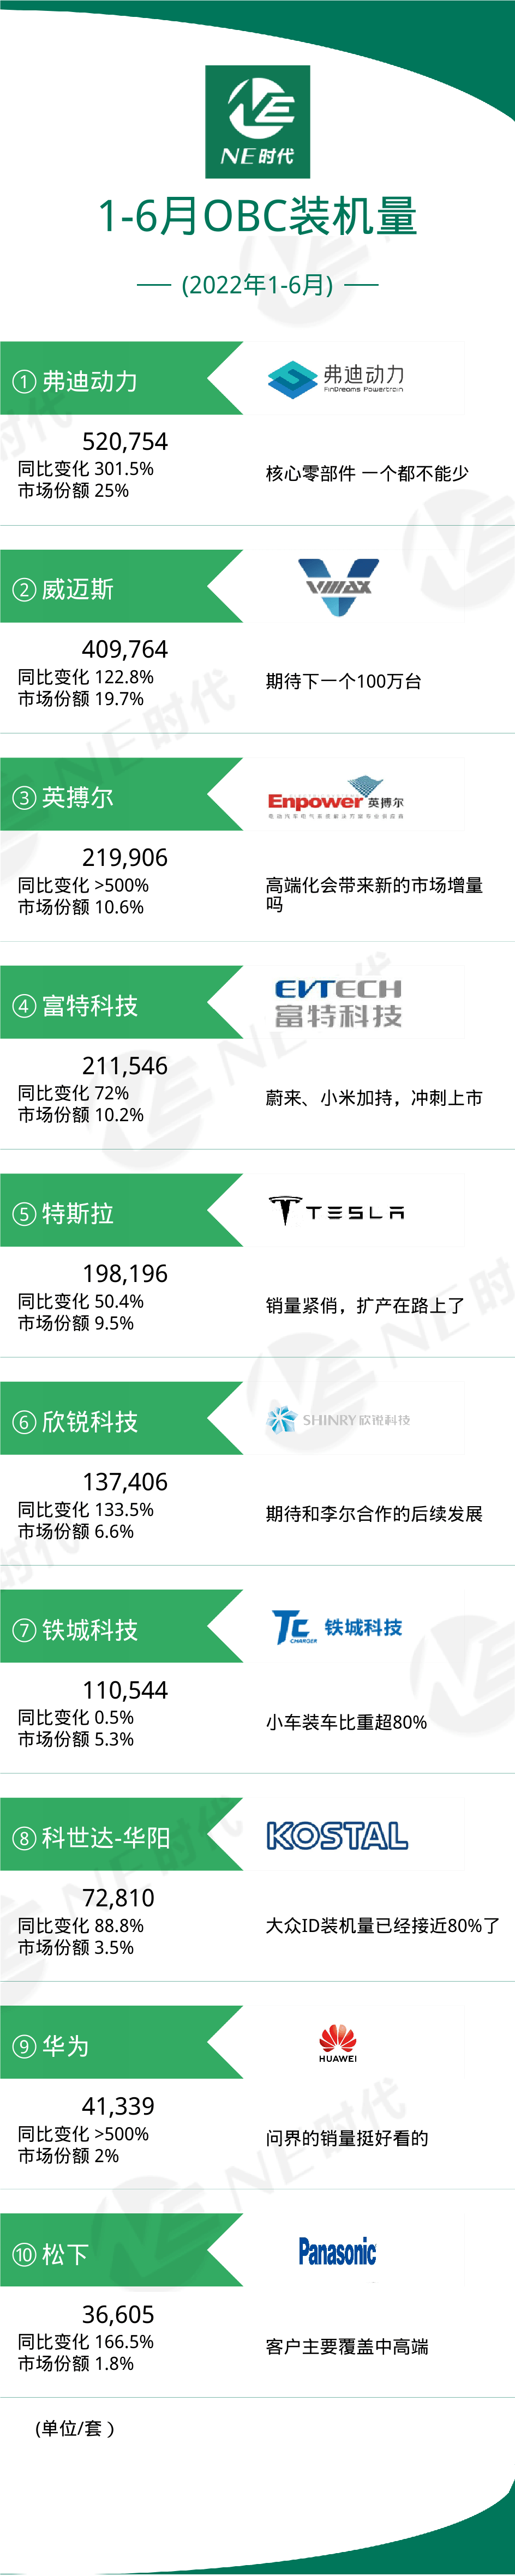Click the EVTECH 富特科技 logo

pyautogui.click(x=338, y=1003)
